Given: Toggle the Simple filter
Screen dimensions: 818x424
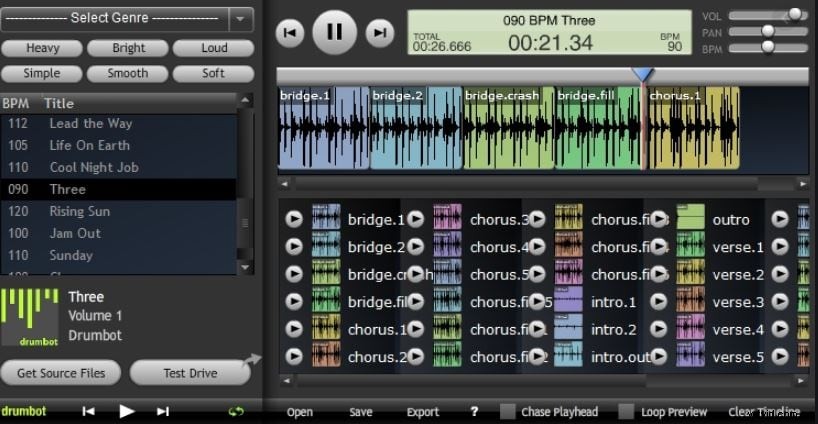Looking at the screenshot, I should [42, 74].
